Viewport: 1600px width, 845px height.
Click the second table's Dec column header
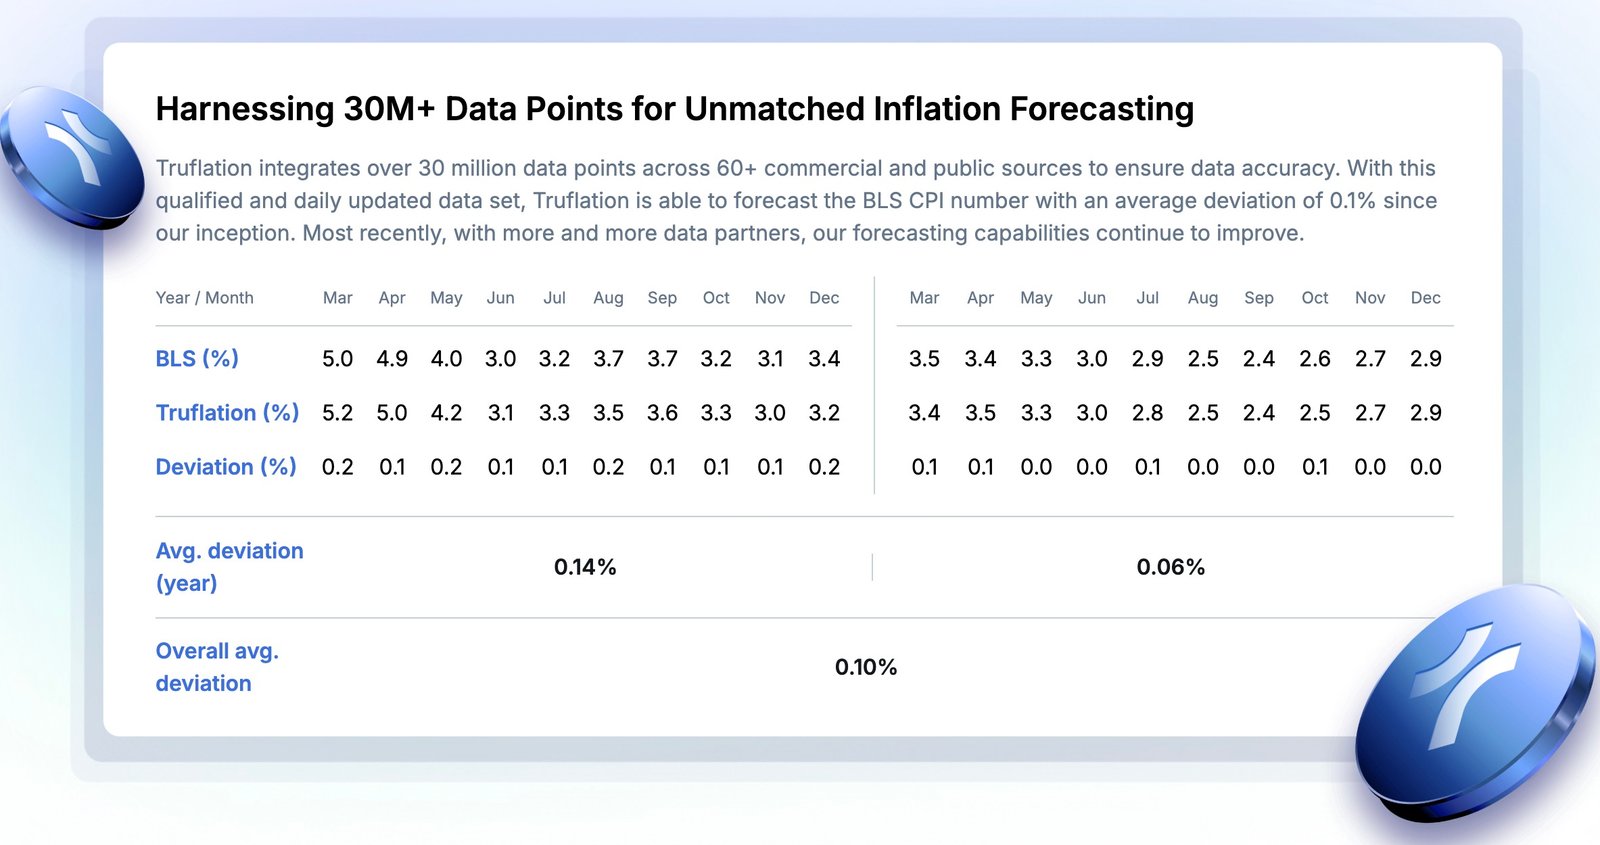1425,298
